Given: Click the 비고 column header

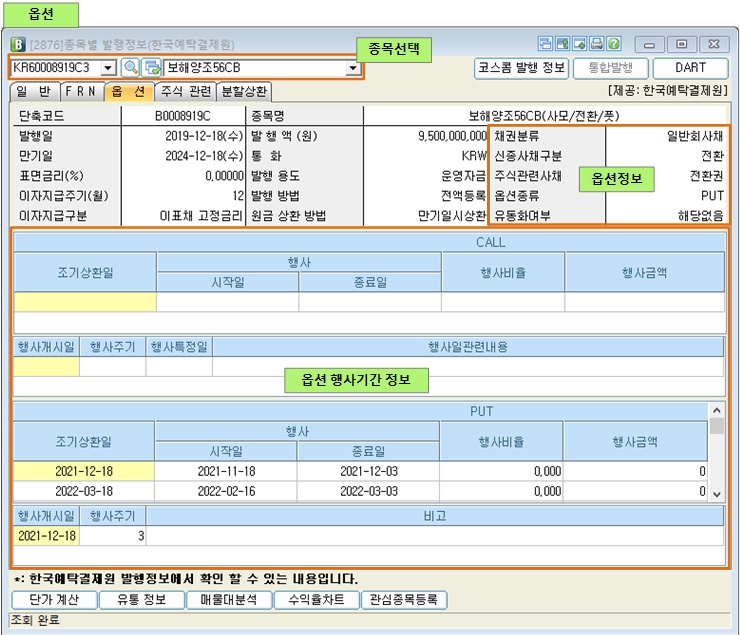Looking at the screenshot, I should [x=435, y=516].
